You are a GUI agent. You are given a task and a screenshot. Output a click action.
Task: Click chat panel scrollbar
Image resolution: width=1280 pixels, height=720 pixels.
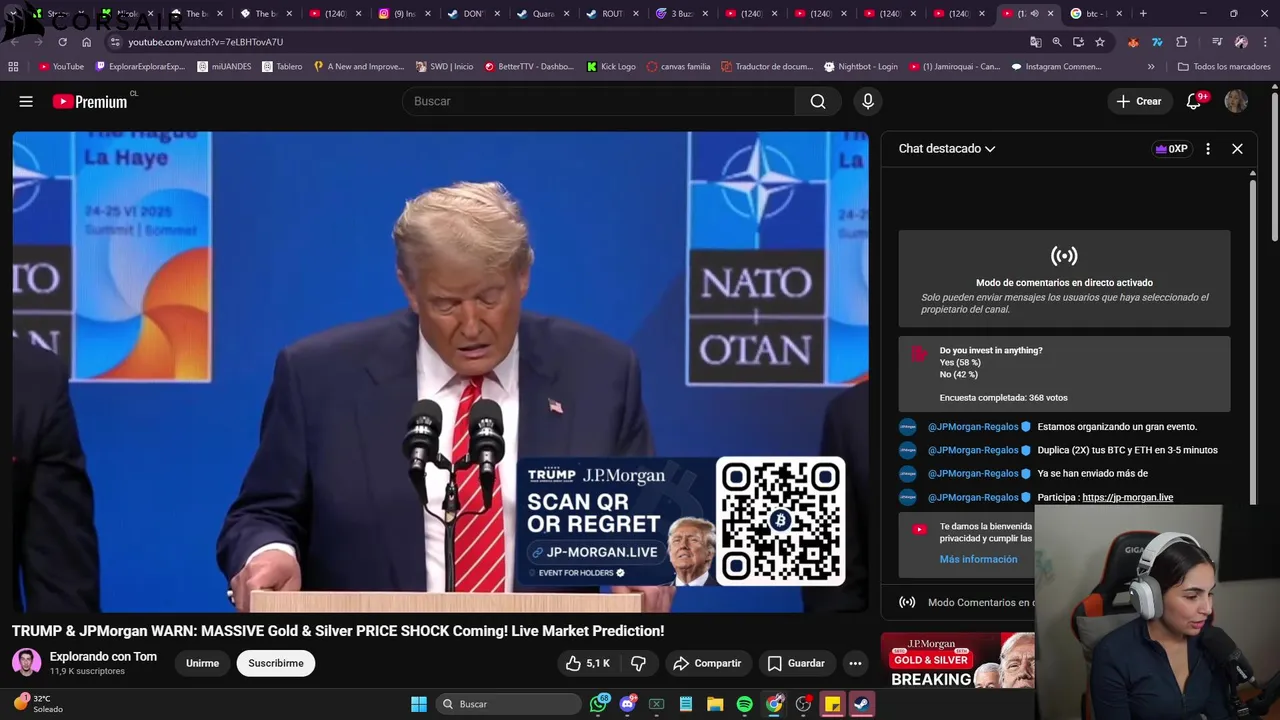click(x=1252, y=340)
